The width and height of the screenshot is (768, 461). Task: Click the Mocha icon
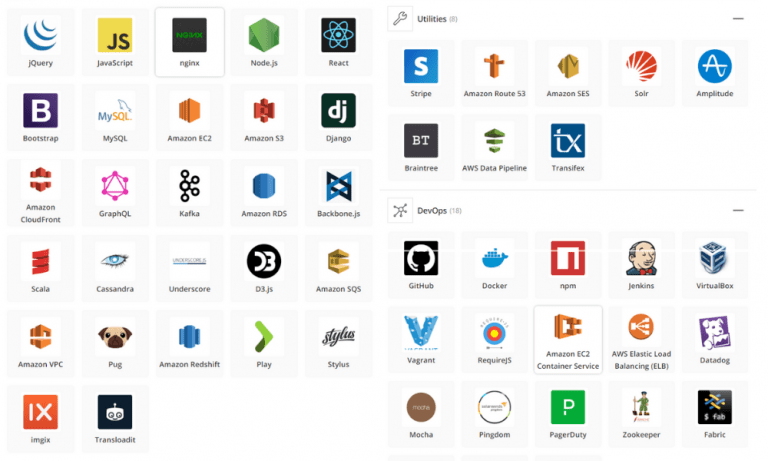click(x=421, y=407)
